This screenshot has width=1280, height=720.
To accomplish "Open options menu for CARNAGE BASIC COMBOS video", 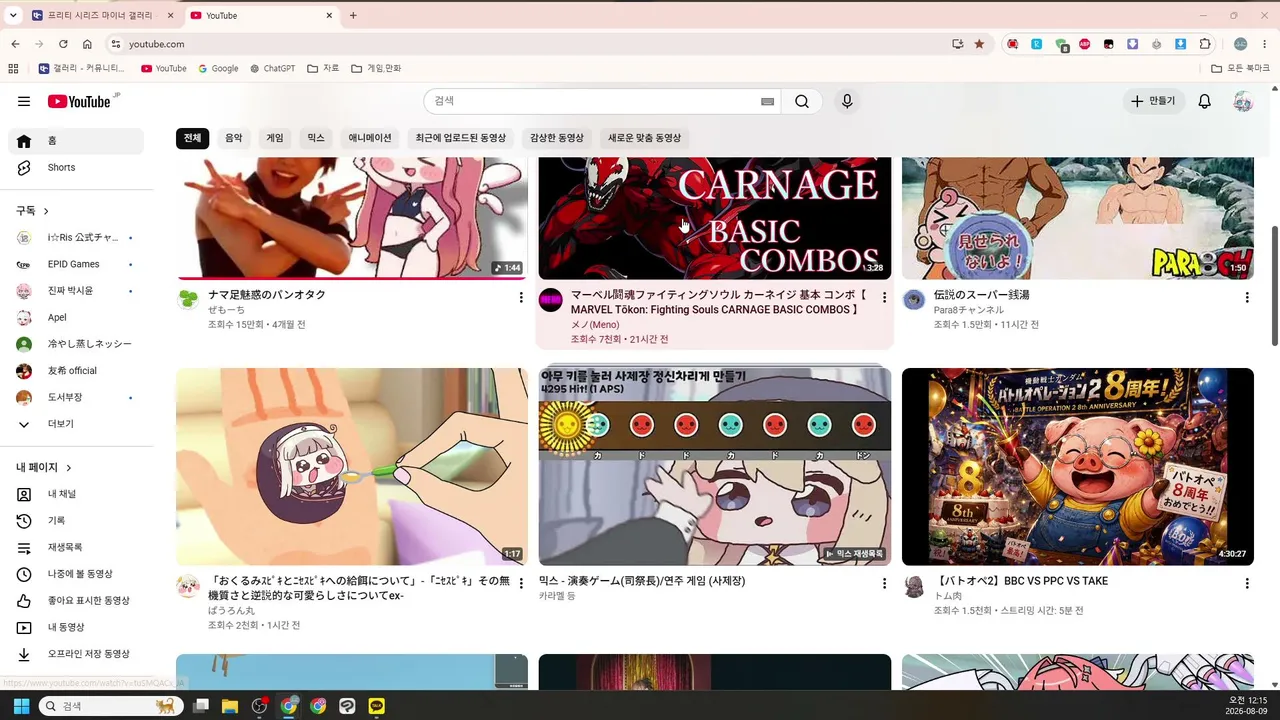I will pos(884,297).
